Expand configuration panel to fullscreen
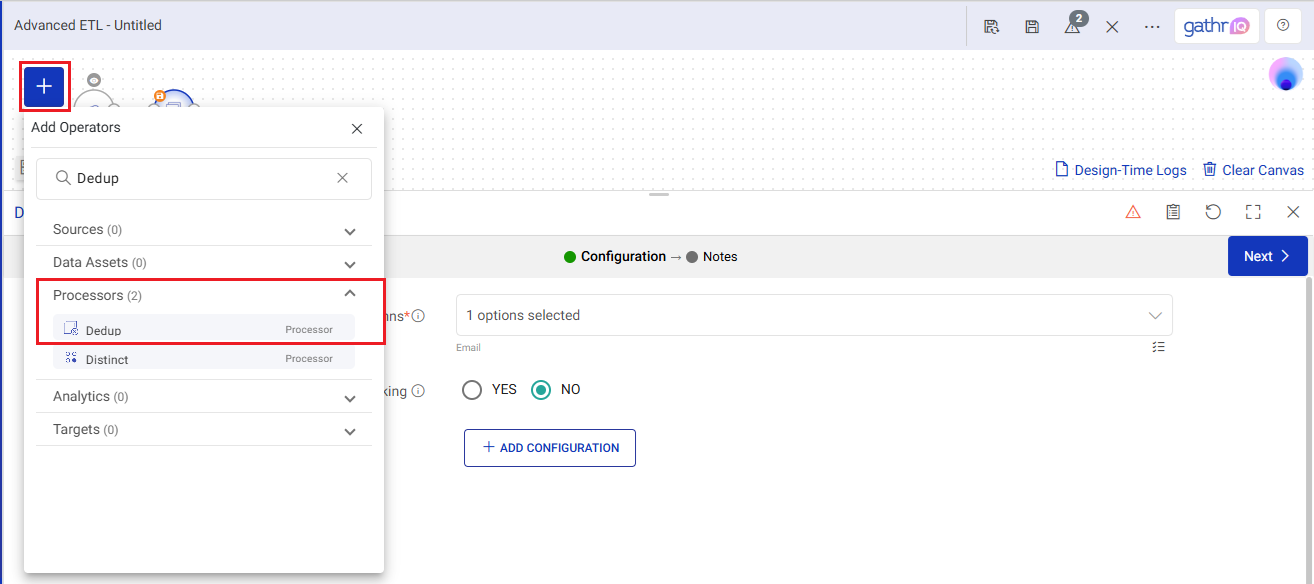Screen dimensions: 1314x584 pyautogui.click(x=1253, y=211)
